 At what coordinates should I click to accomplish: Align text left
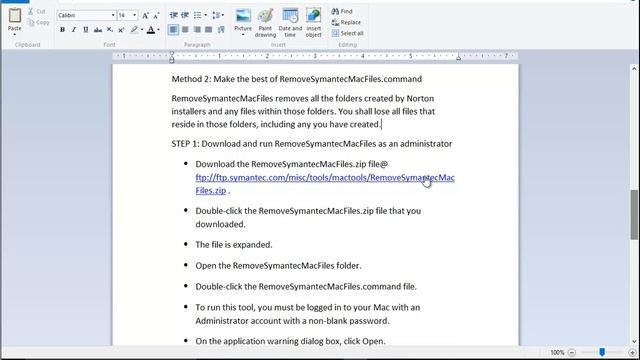click(x=173, y=29)
